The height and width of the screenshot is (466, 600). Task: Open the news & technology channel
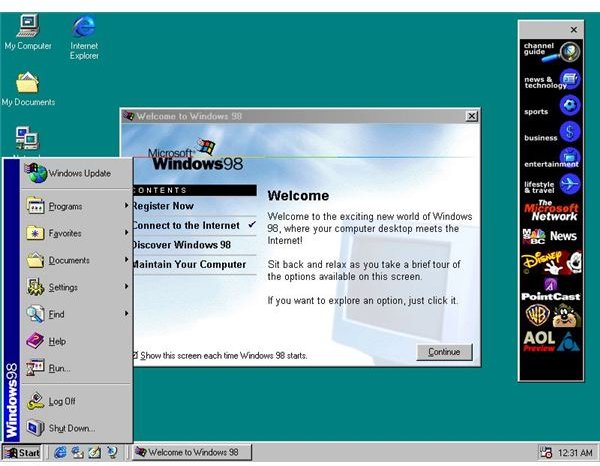tap(551, 80)
